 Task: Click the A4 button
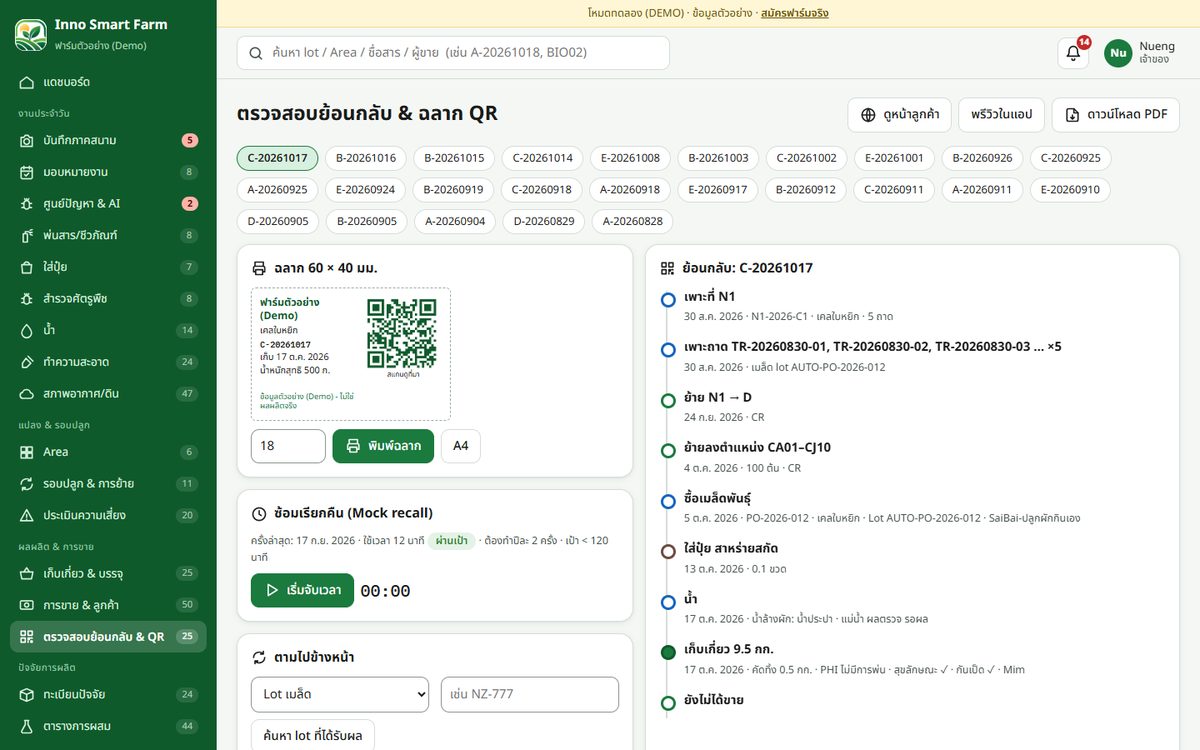pyautogui.click(x=461, y=446)
